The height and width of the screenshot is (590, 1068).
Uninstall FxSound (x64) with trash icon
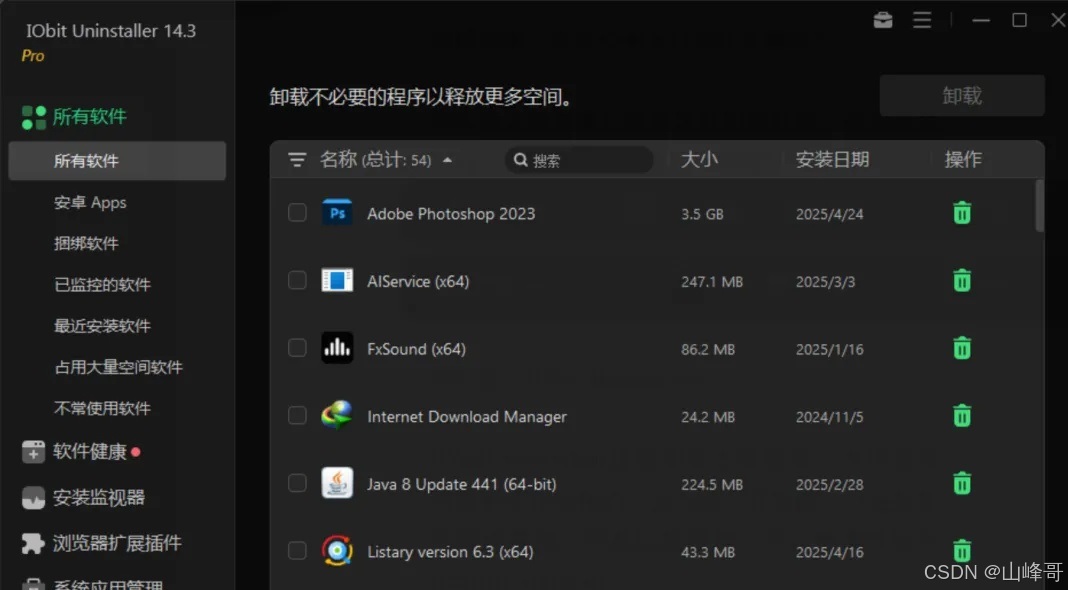(962, 347)
